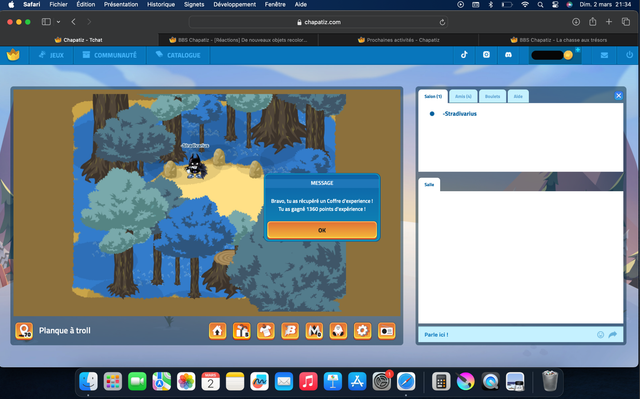Click OK in the message dialog
The image size is (640, 399).
[x=322, y=230]
